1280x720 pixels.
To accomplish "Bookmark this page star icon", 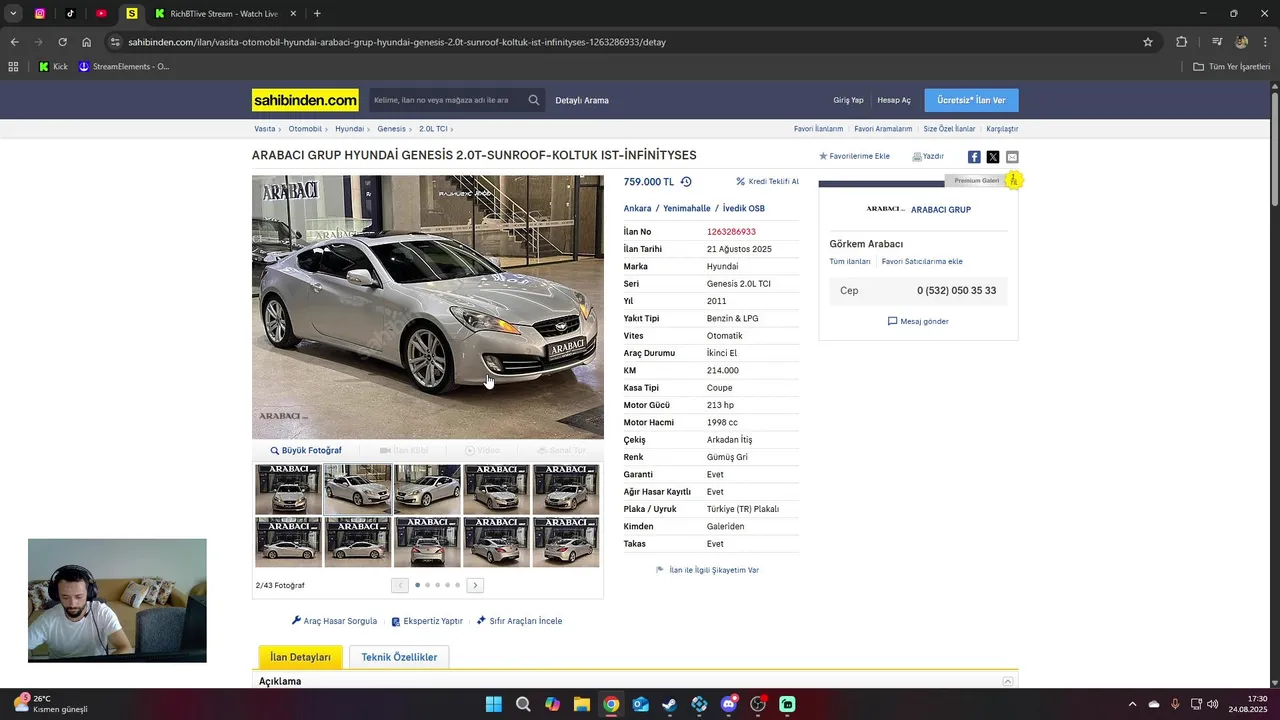I will point(1148,42).
